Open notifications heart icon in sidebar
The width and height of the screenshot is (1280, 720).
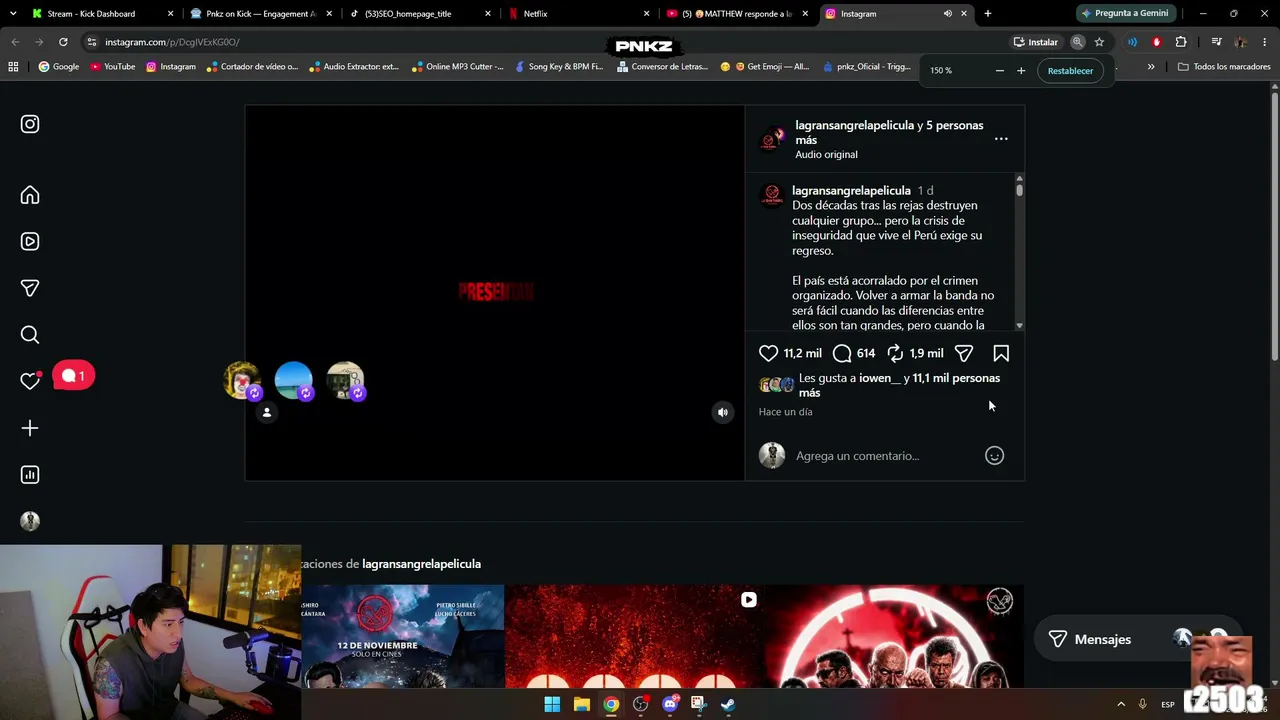30,381
